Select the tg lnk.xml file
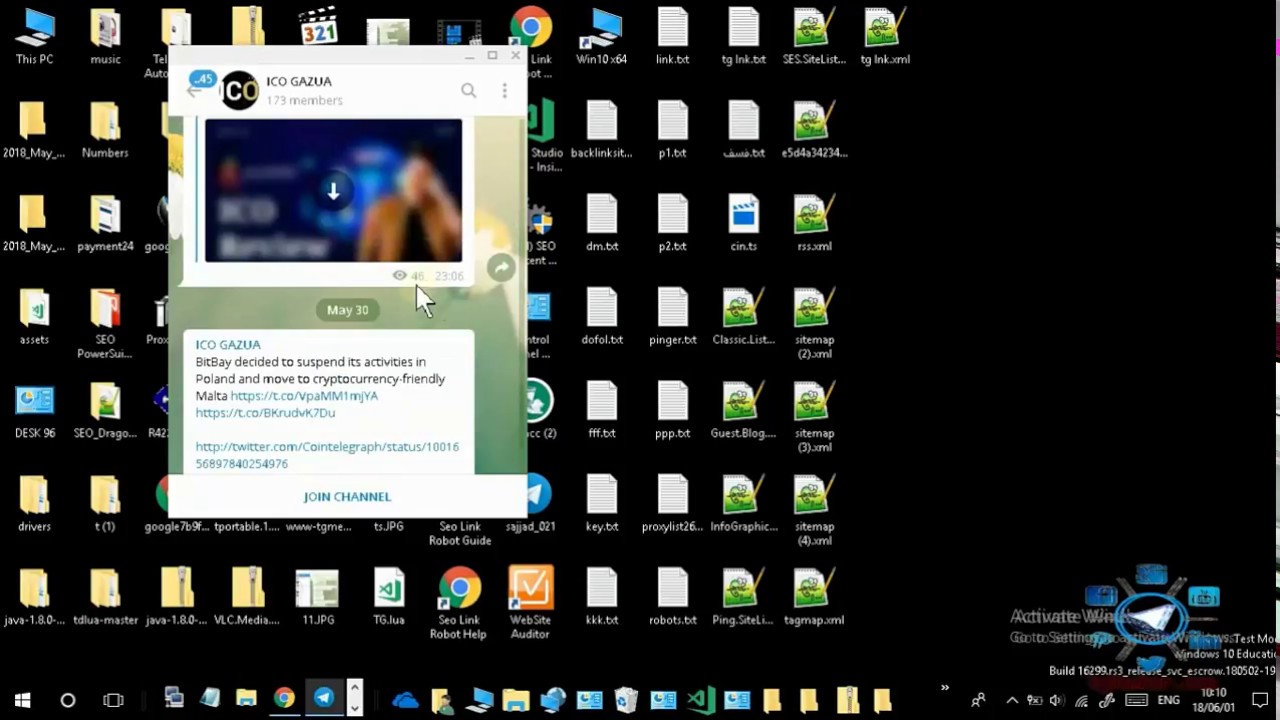The image size is (1280, 720). point(885,37)
